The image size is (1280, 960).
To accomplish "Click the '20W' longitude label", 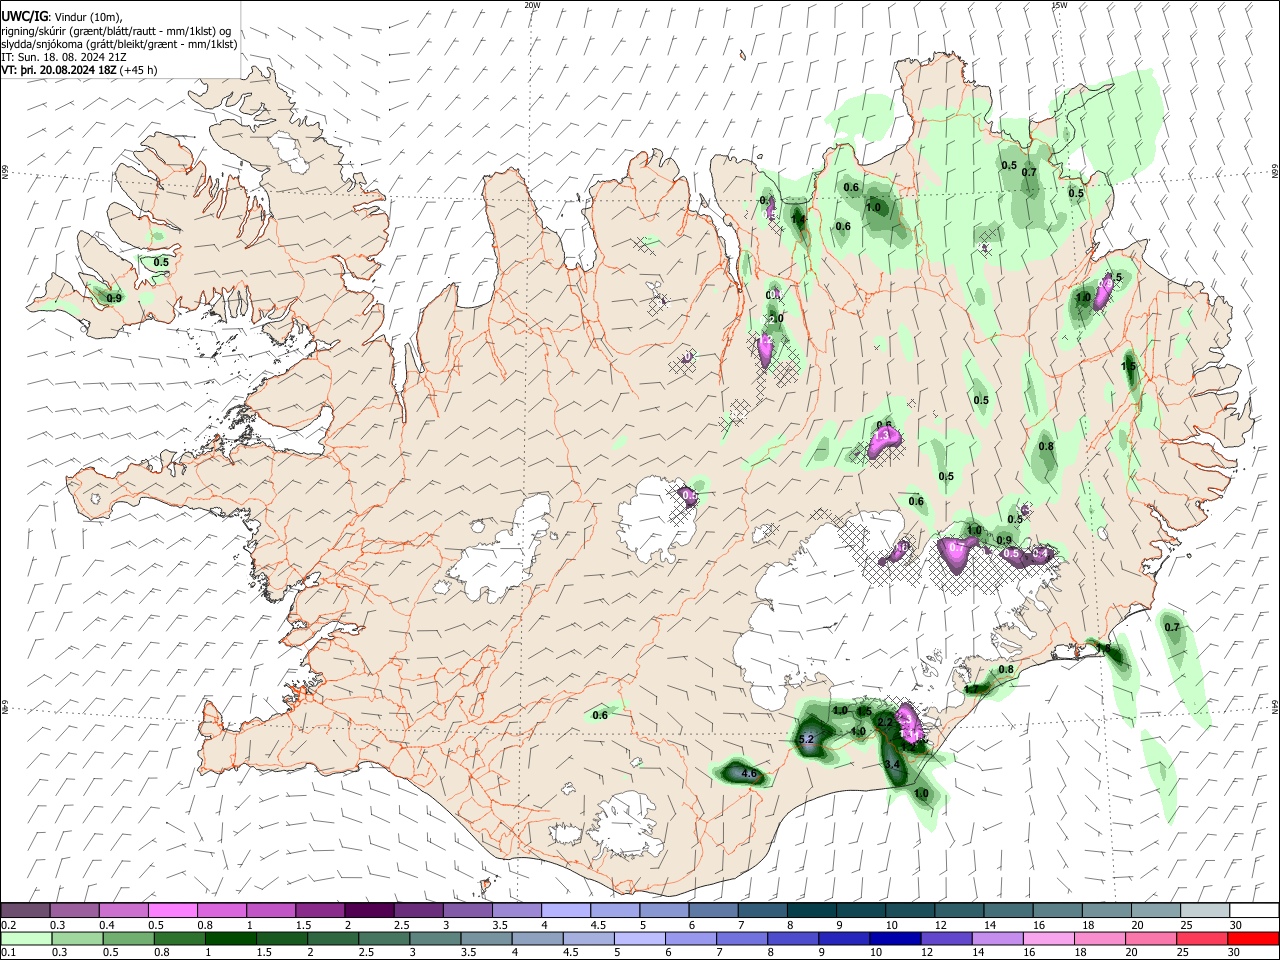I will pyautogui.click(x=532, y=5).
